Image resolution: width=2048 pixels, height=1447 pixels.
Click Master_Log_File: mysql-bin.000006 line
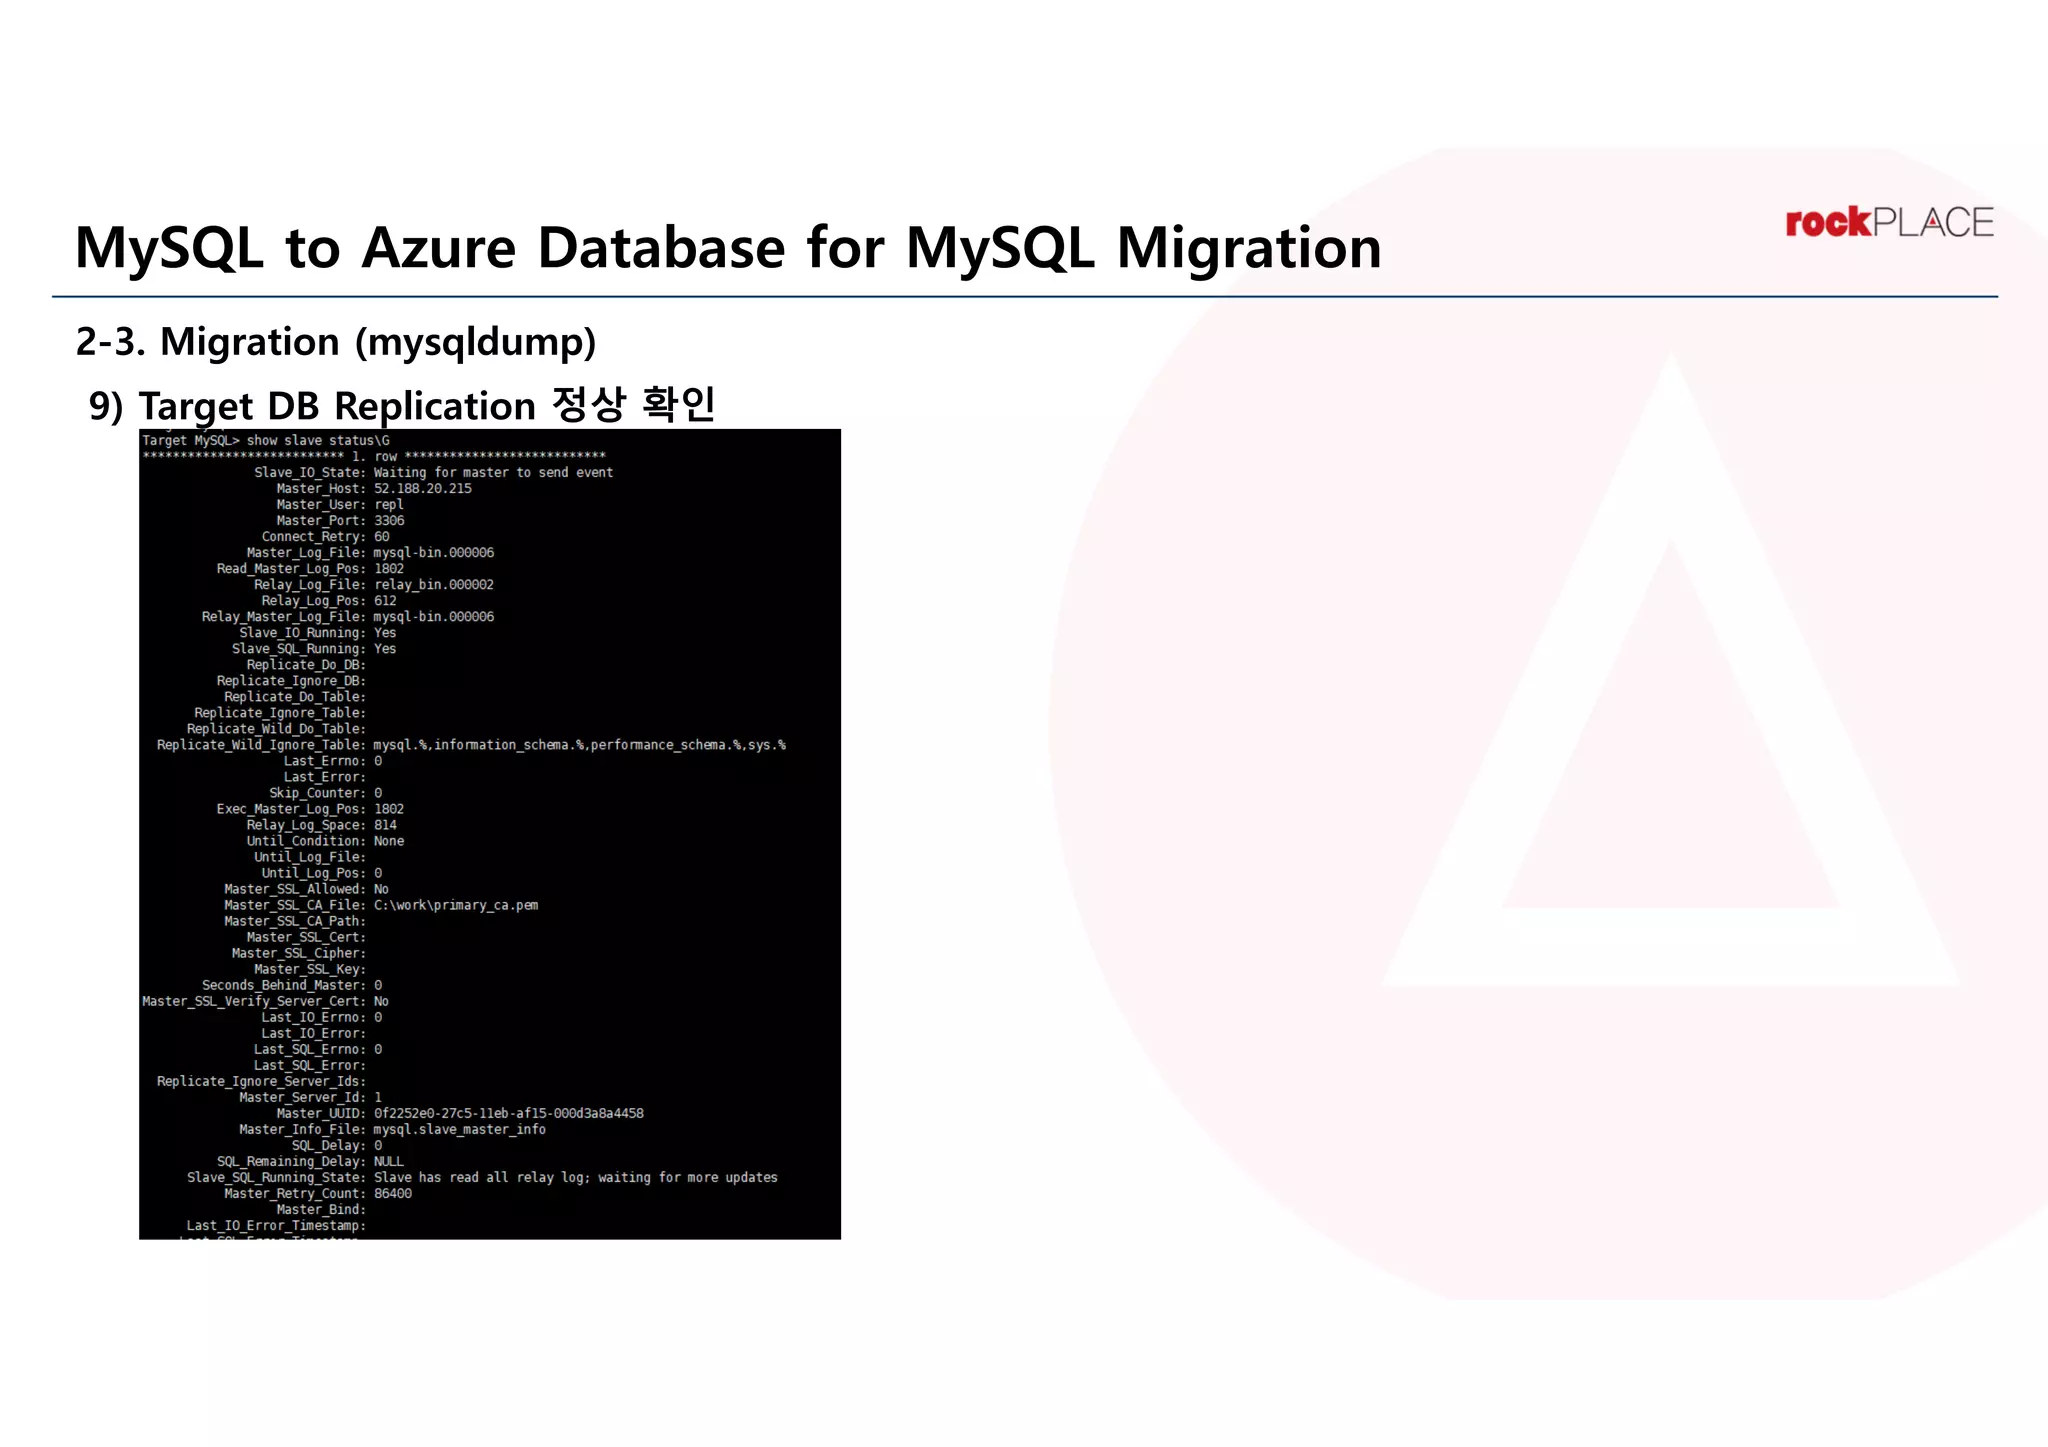(x=370, y=552)
